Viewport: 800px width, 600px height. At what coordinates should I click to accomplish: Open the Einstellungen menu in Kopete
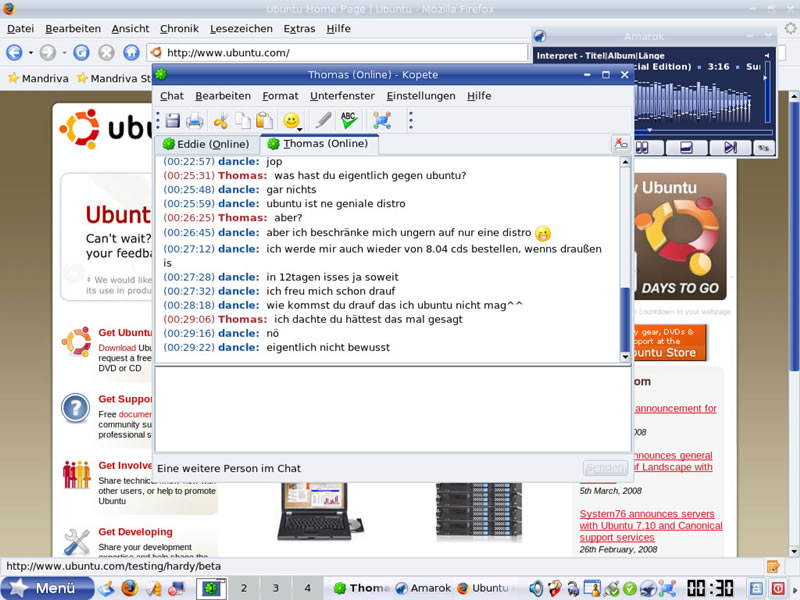tap(421, 96)
